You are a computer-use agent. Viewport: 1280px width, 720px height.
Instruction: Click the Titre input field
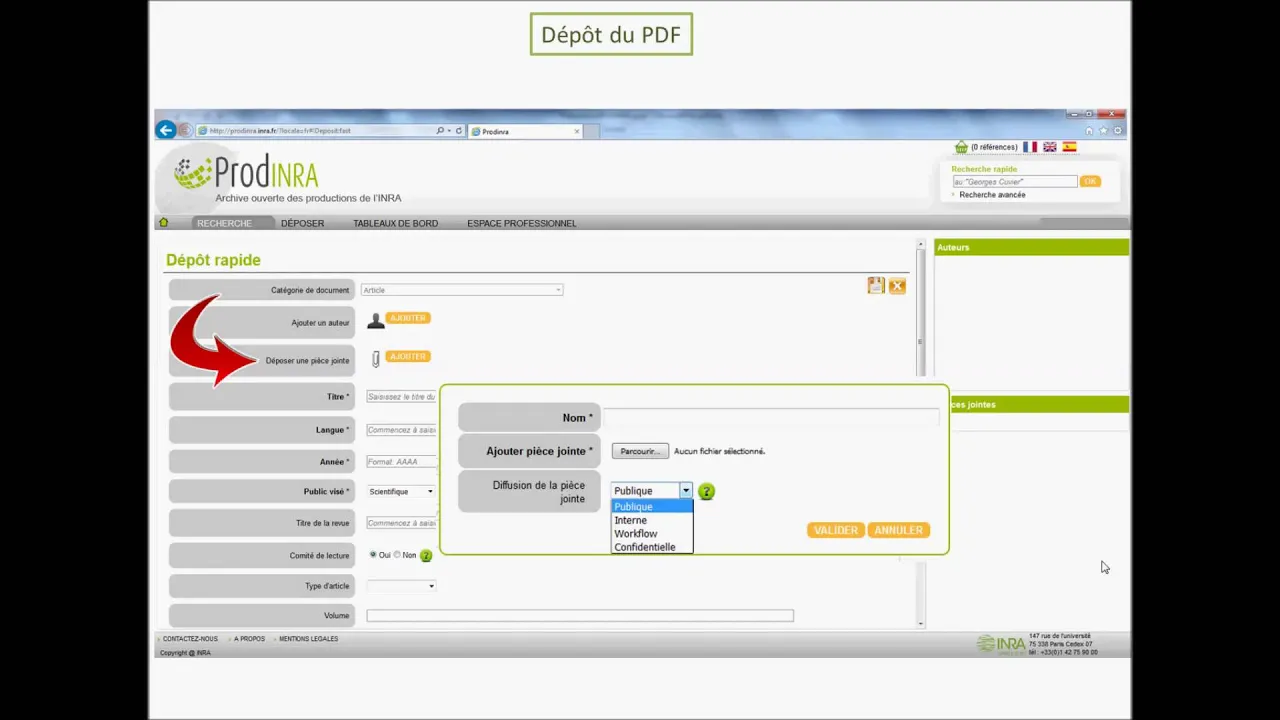pyautogui.click(x=401, y=397)
